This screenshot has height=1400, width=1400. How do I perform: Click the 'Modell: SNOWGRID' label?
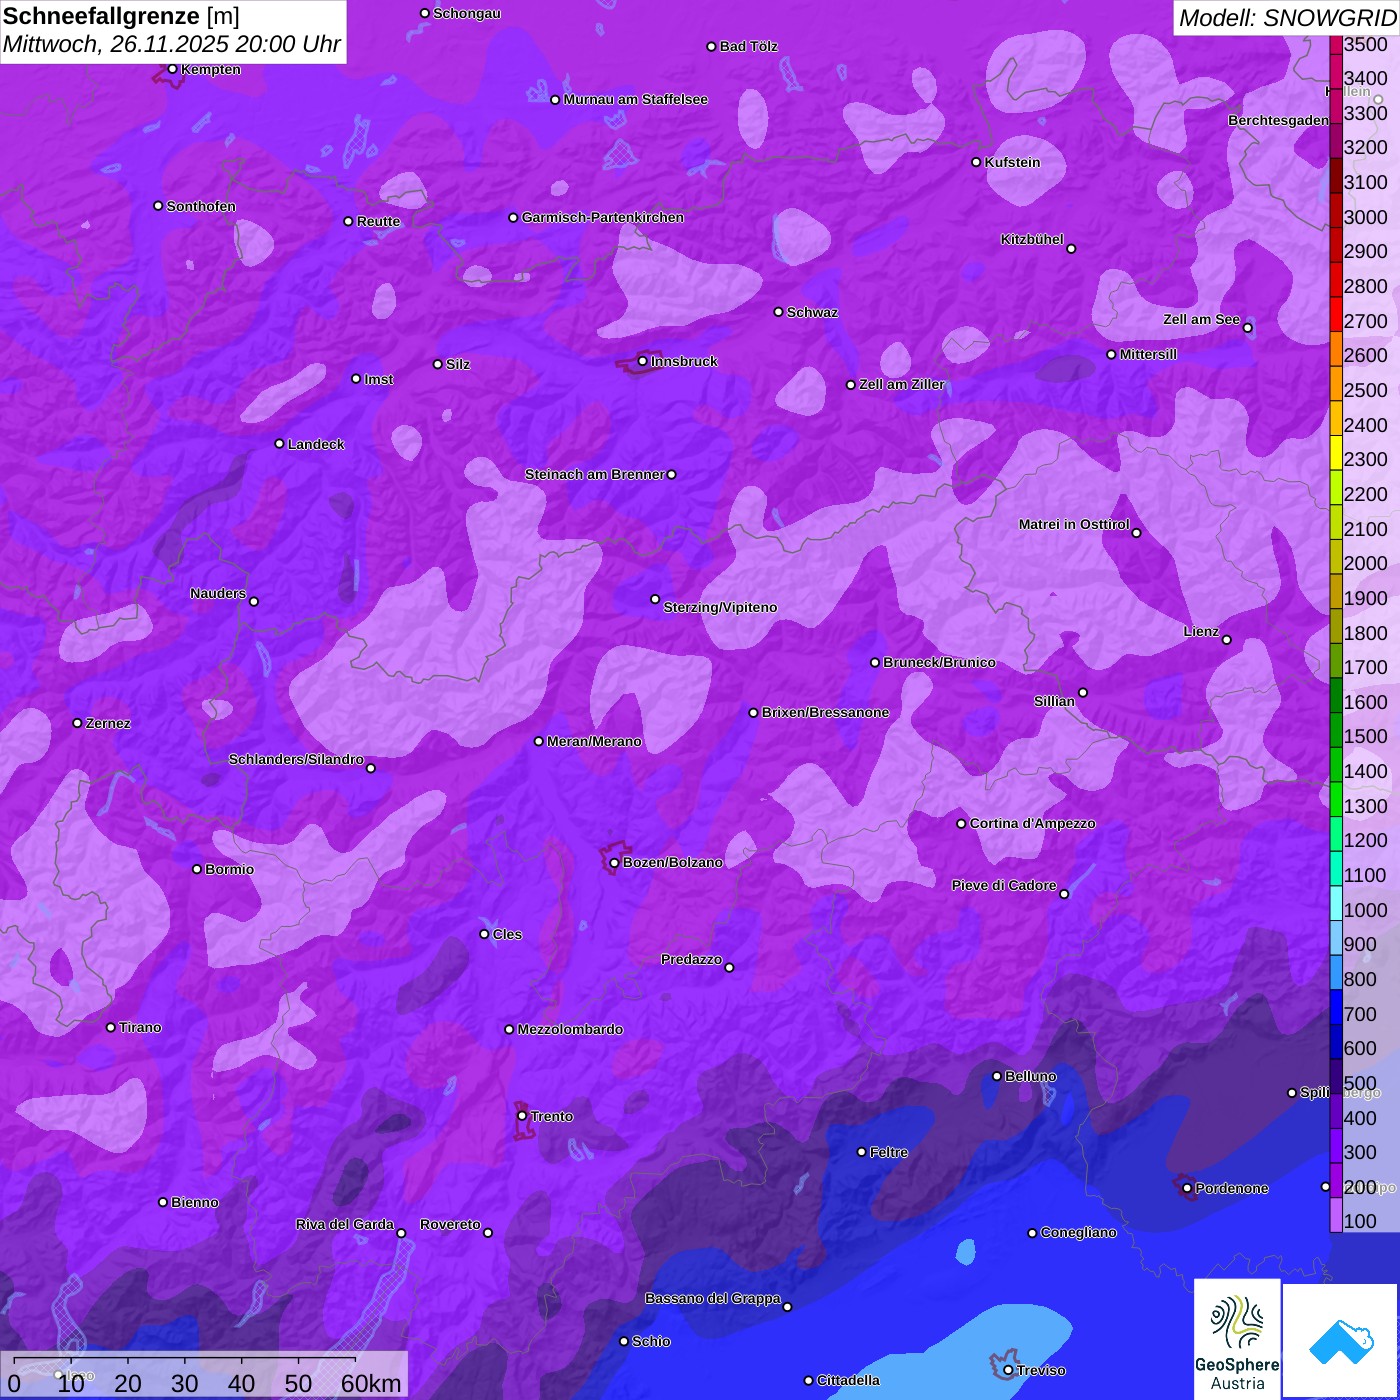point(1287,17)
